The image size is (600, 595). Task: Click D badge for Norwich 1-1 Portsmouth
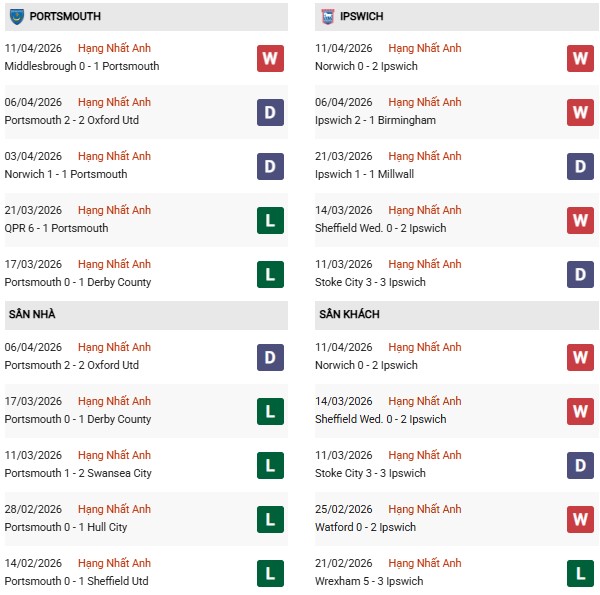[270, 166]
